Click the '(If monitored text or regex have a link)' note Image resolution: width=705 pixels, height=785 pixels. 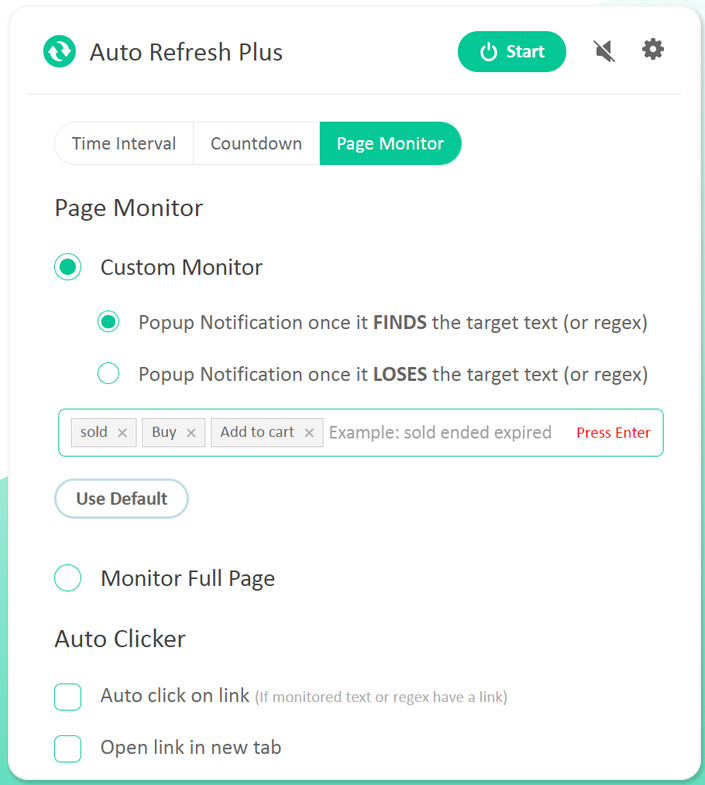[x=381, y=697]
